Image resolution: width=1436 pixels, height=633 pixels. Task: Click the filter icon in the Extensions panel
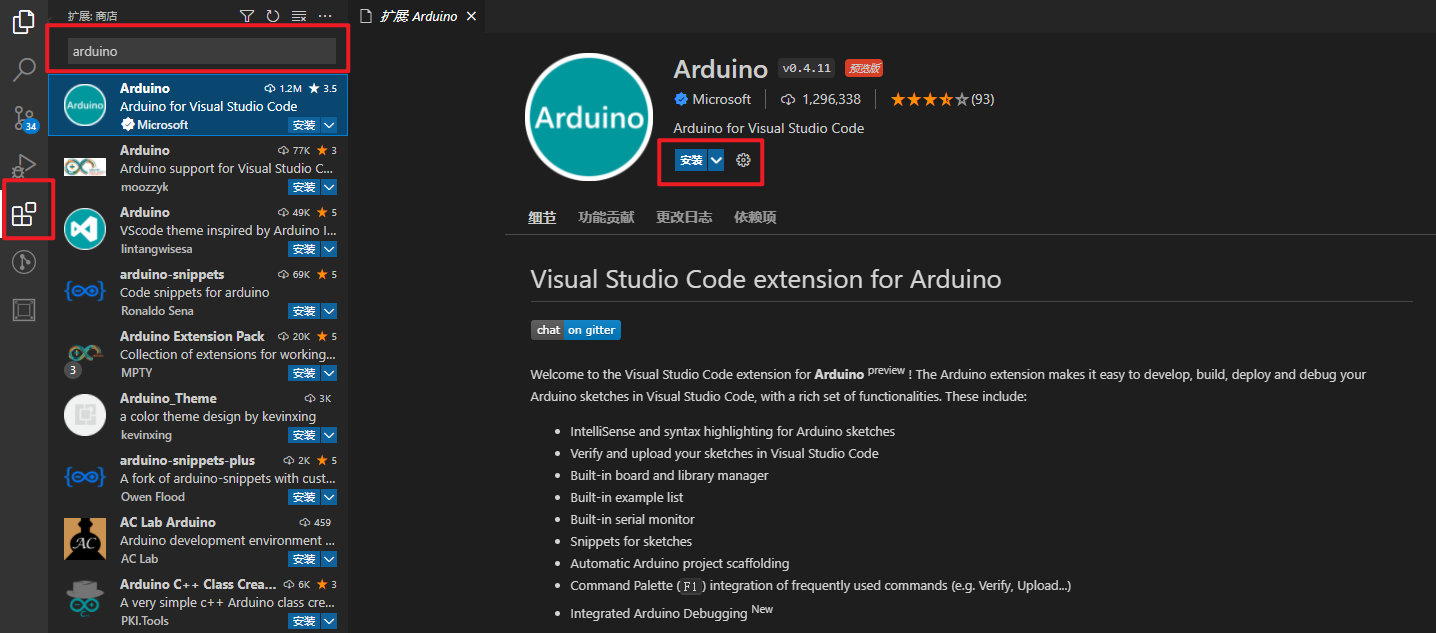[246, 16]
